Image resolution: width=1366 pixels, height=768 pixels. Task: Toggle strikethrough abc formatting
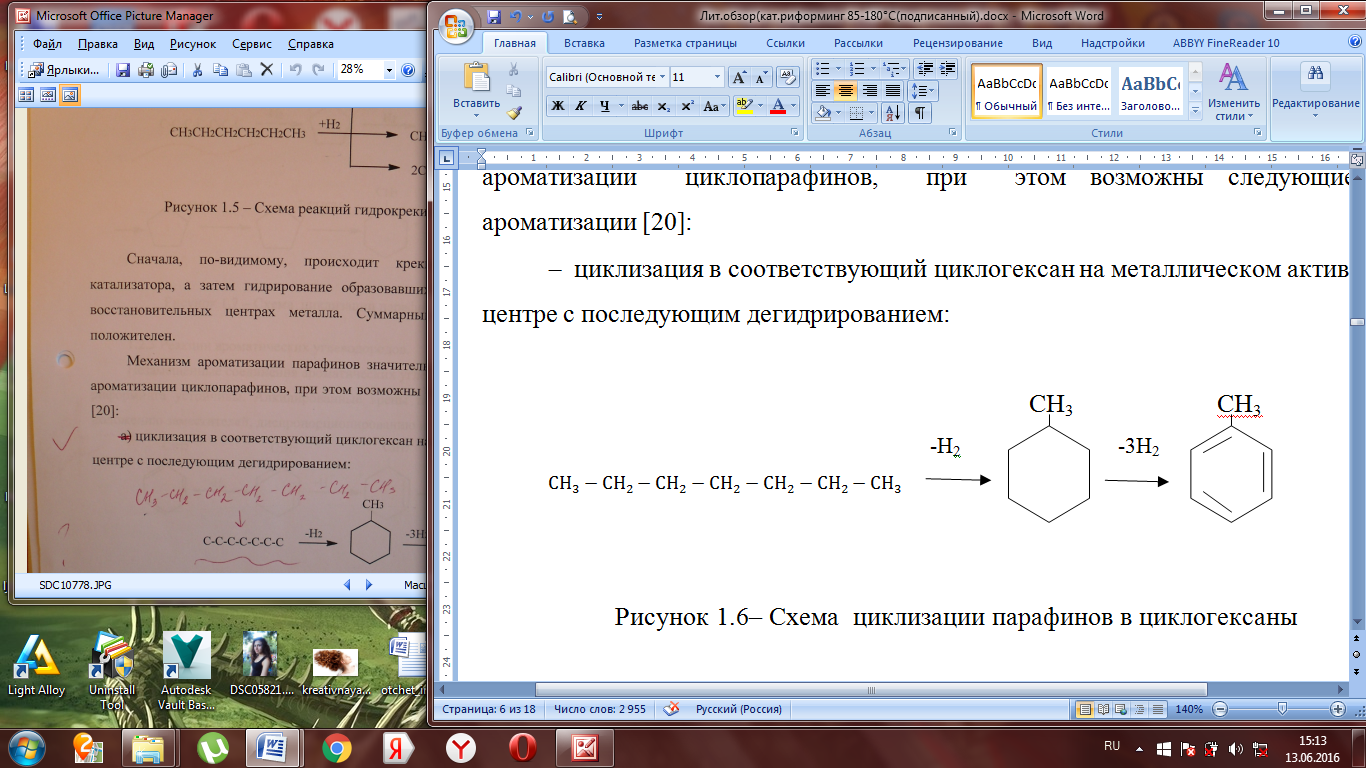(x=640, y=106)
